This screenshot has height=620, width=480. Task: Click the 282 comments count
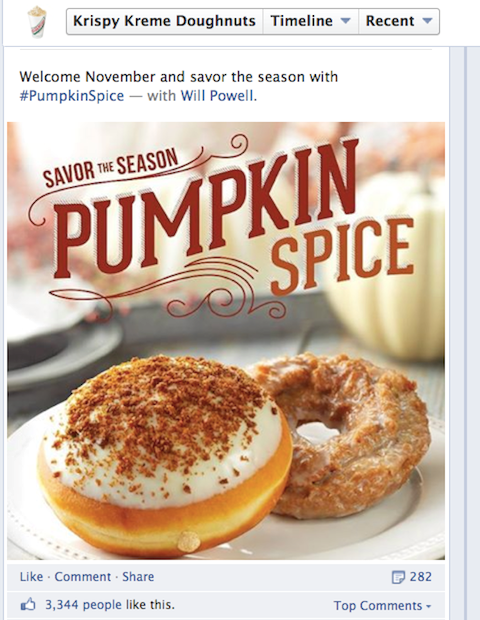420,577
